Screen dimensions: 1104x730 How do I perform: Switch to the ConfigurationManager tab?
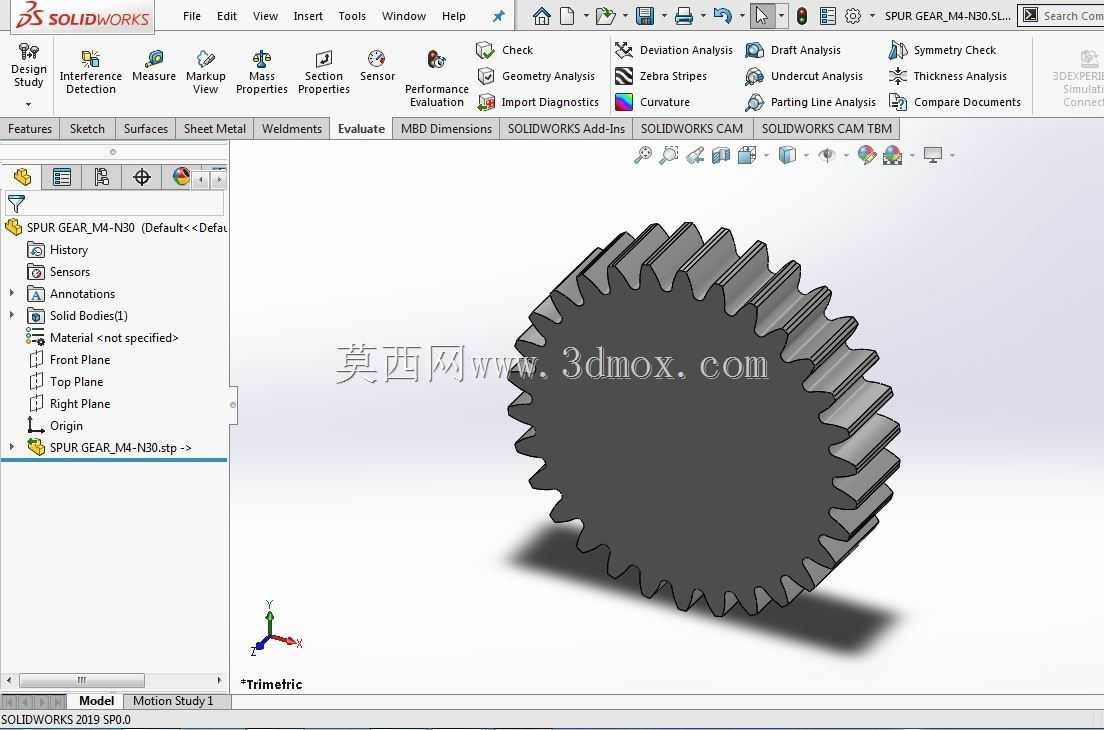point(102,177)
